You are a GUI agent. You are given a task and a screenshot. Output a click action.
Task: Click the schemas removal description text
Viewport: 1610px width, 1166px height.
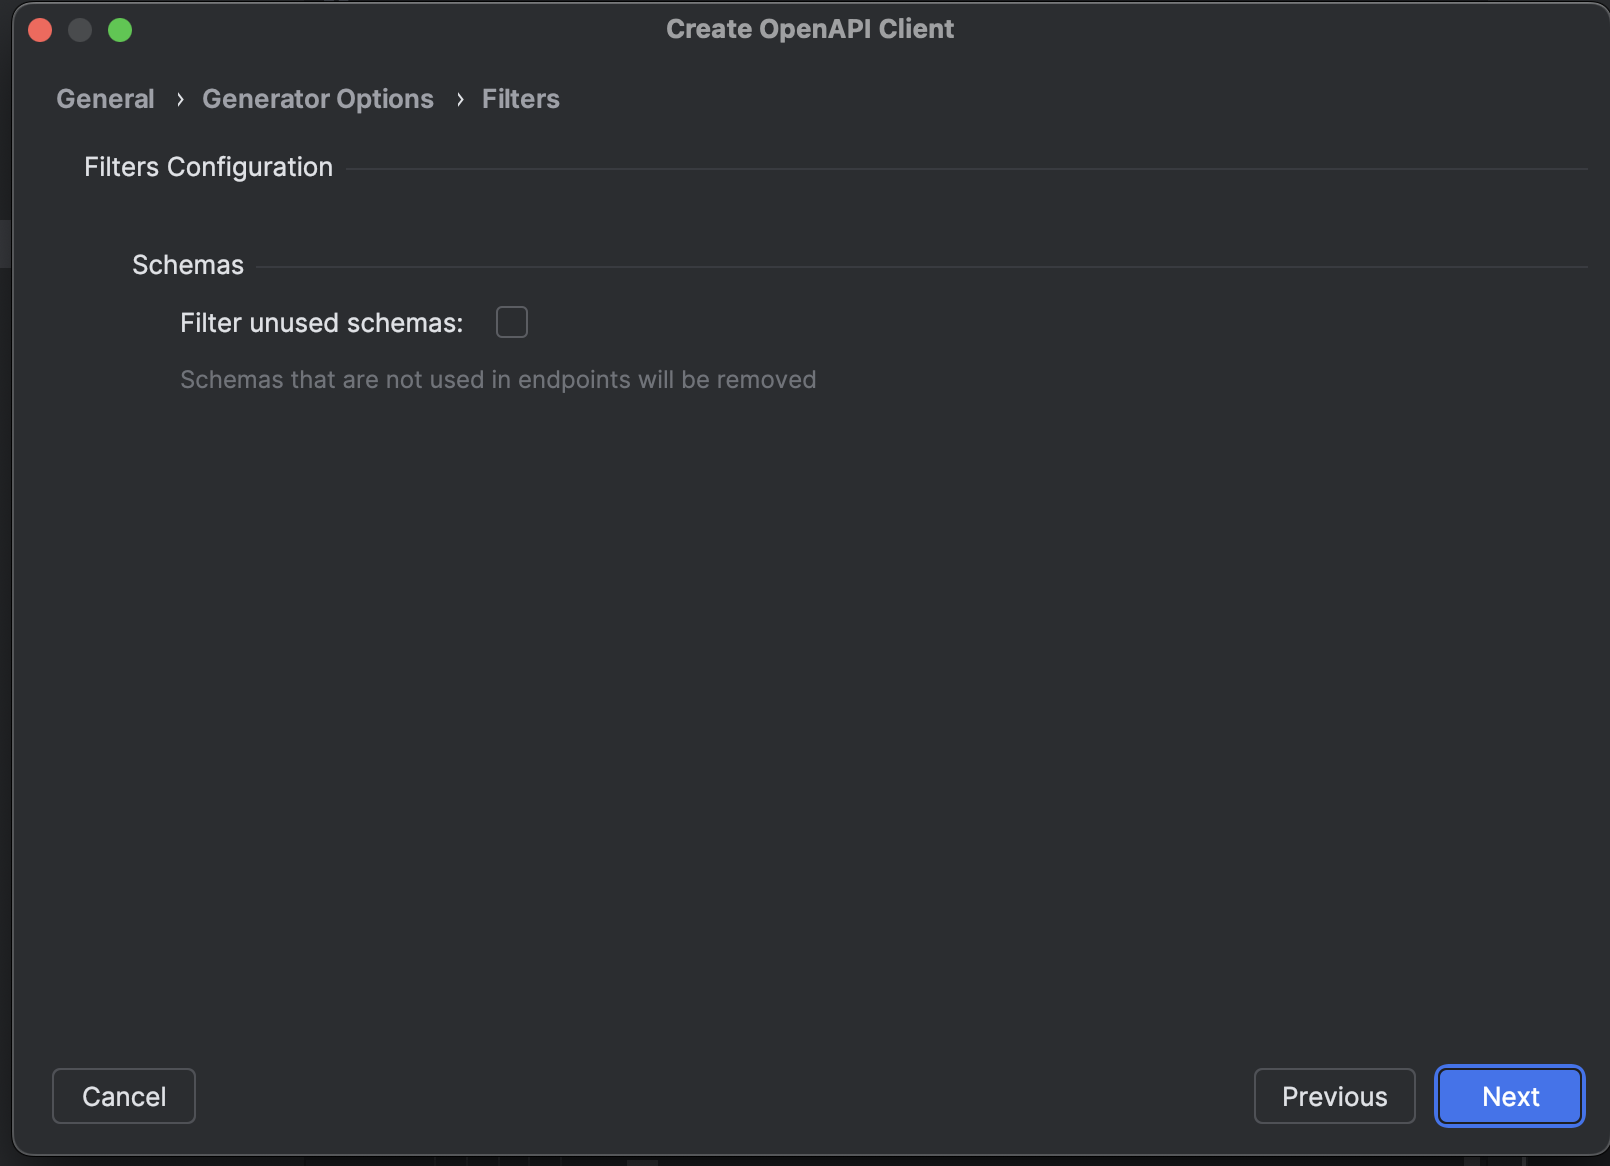(498, 380)
